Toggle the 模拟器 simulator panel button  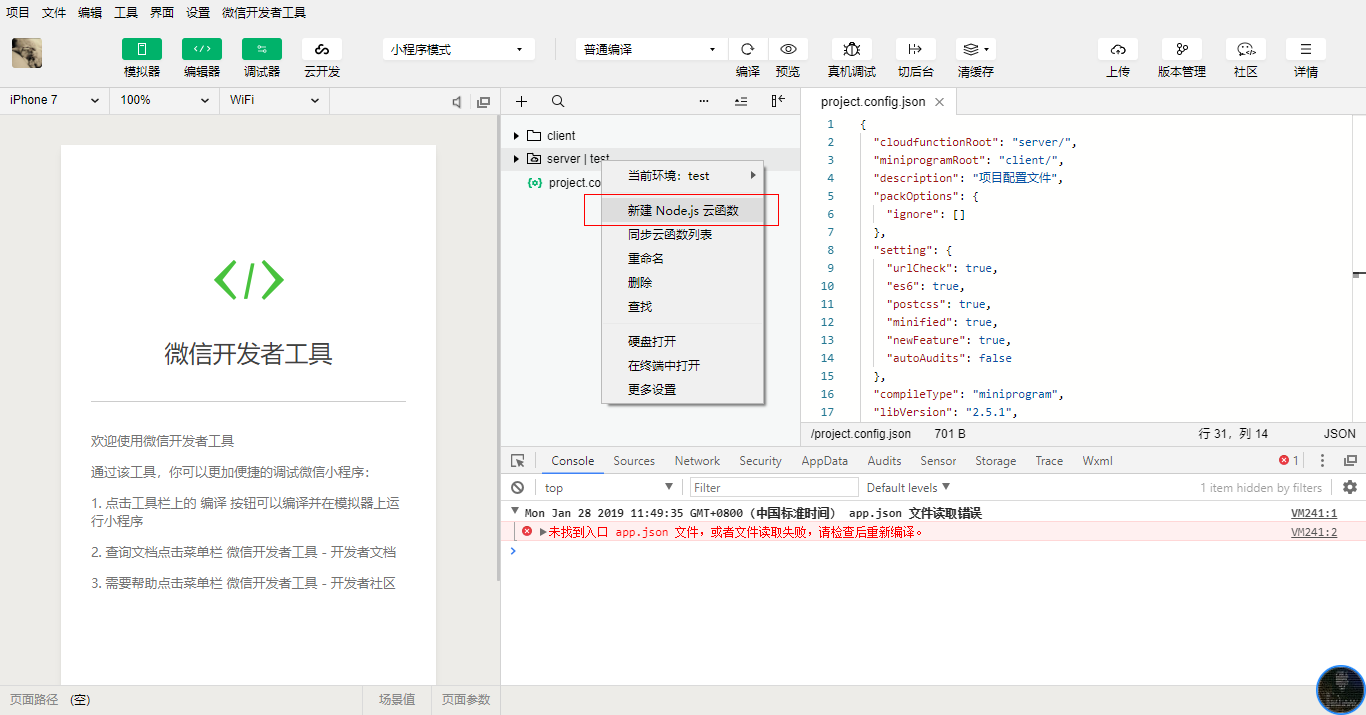(x=142, y=49)
